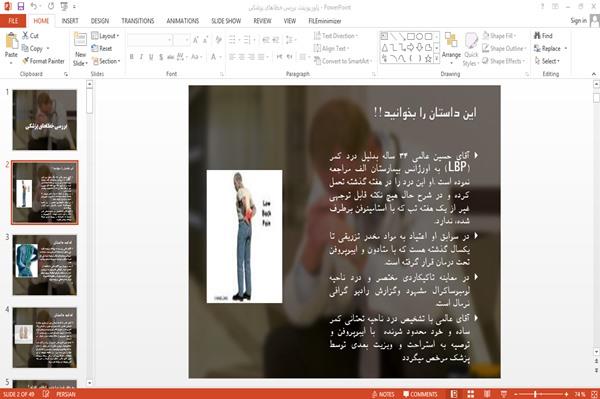The image size is (600, 399).
Task: Open the Layout dropdown
Action: tap(105, 36)
